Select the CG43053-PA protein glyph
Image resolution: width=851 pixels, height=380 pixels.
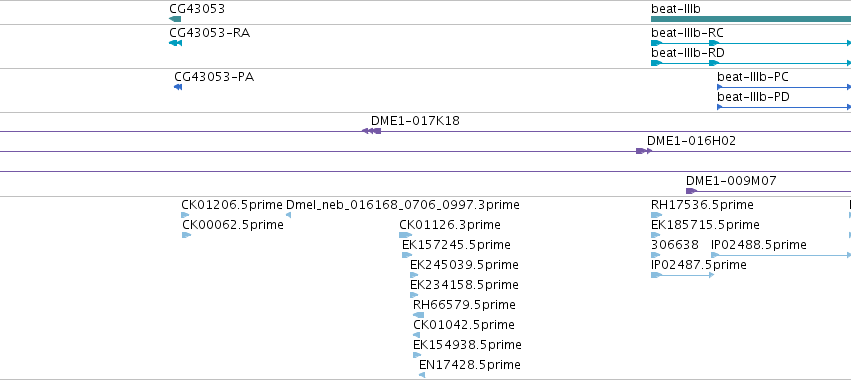(178, 87)
